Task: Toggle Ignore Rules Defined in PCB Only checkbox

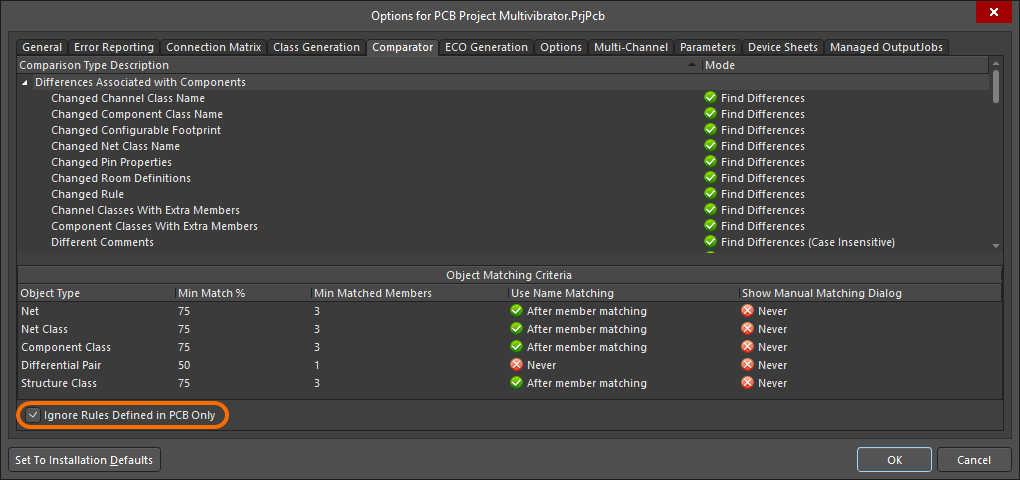Action: coord(34,415)
